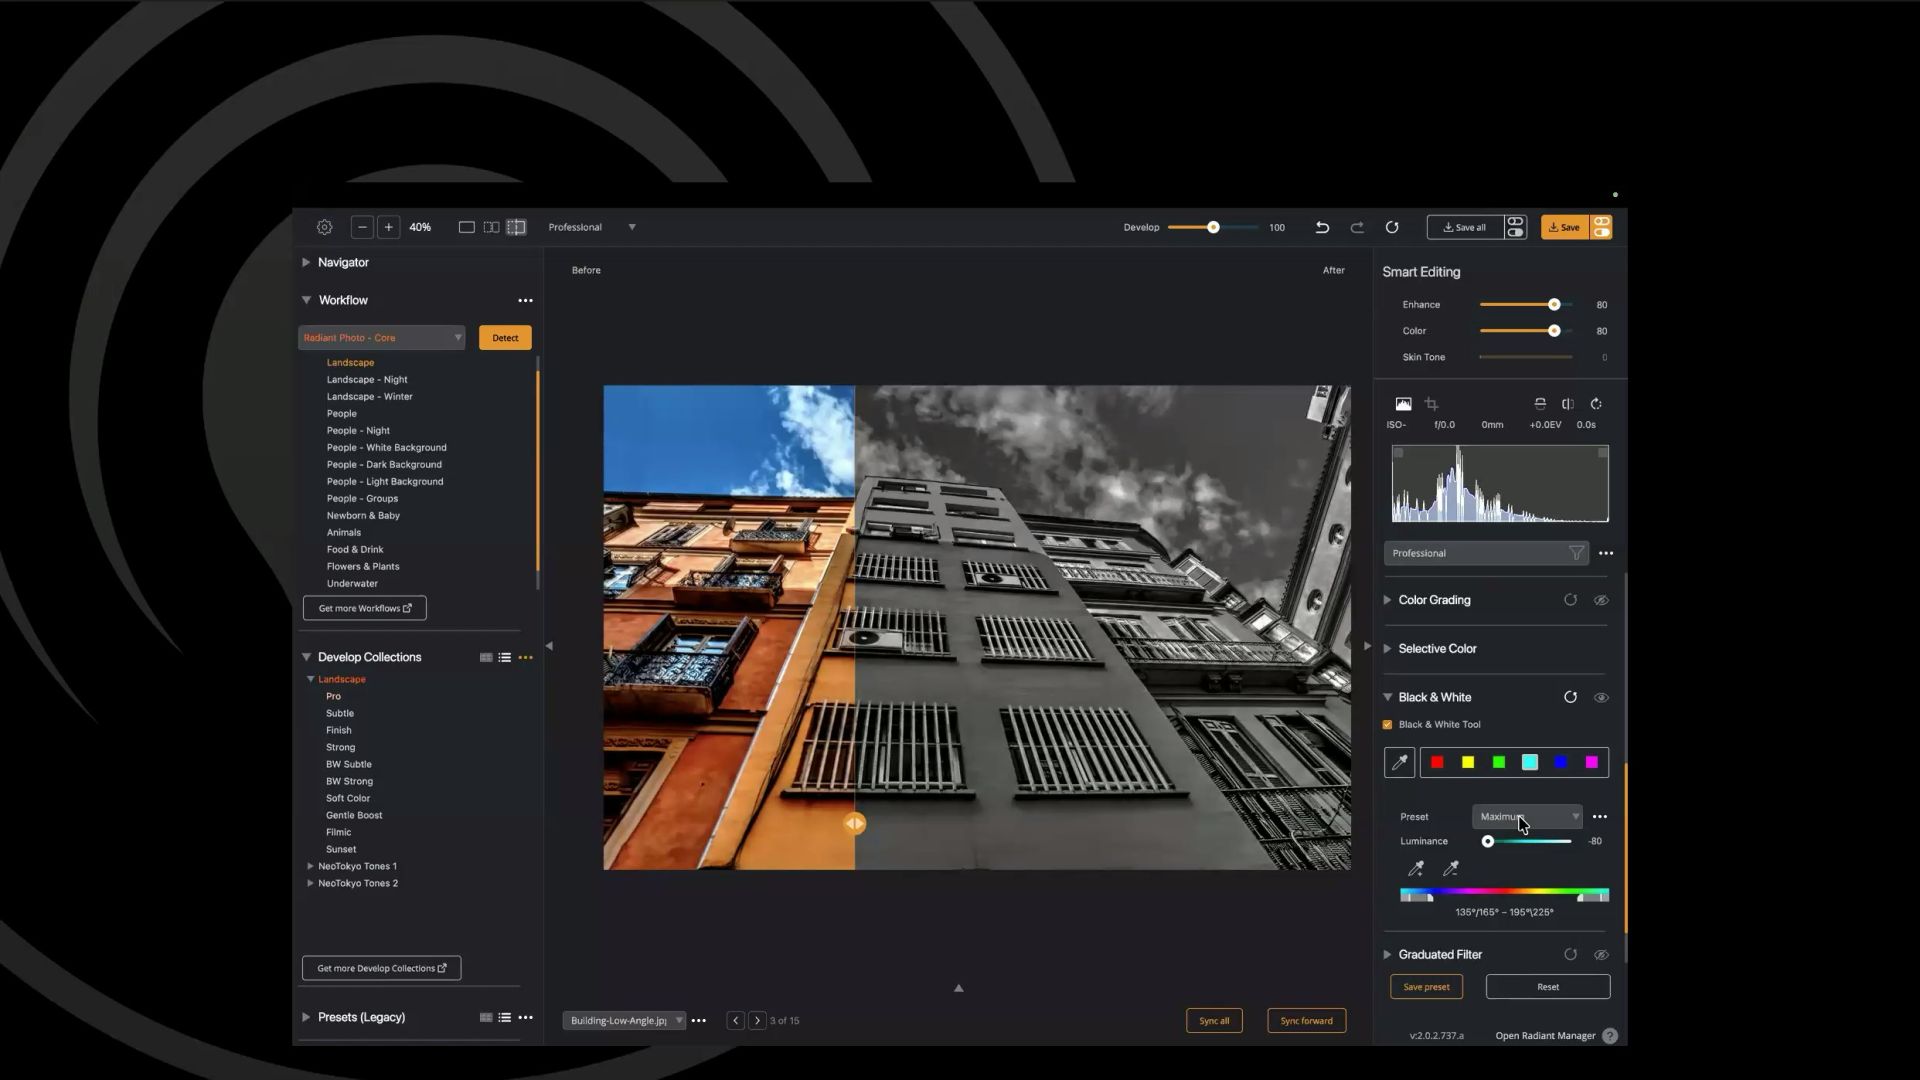This screenshot has width=1920, height=1080.
Task: Pick the Black & White eyedropper tool
Action: (1399, 762)
